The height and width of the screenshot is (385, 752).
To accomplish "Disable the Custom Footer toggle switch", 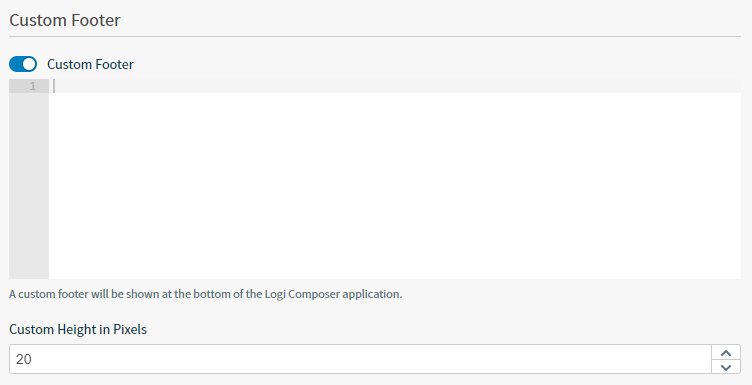I will click(23, 64).
